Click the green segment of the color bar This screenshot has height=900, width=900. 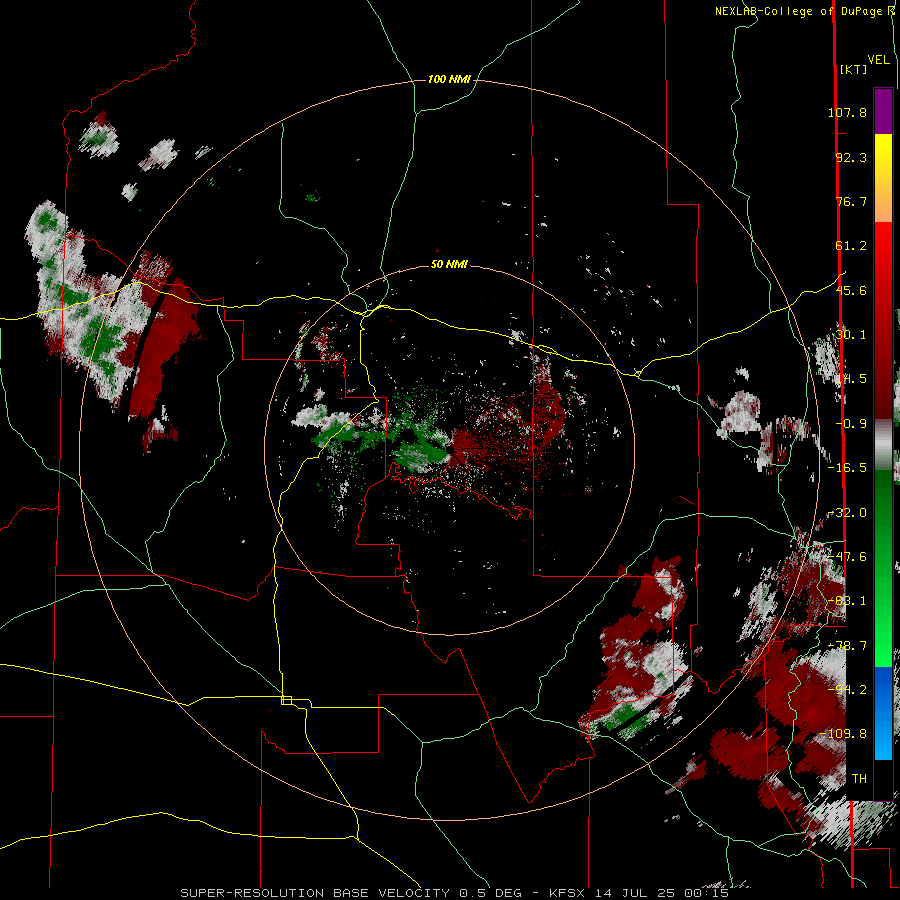(883, 568)
